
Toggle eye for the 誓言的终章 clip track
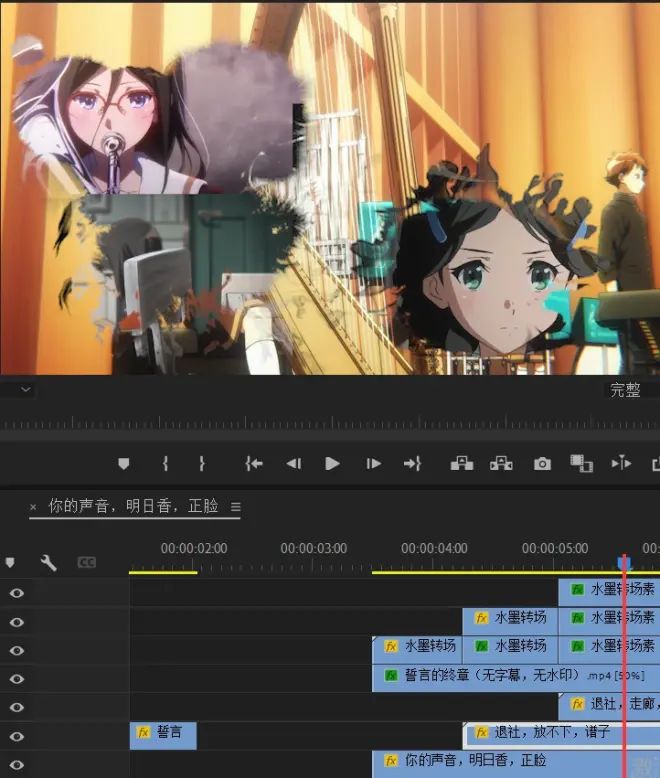[x=16, y=679]
